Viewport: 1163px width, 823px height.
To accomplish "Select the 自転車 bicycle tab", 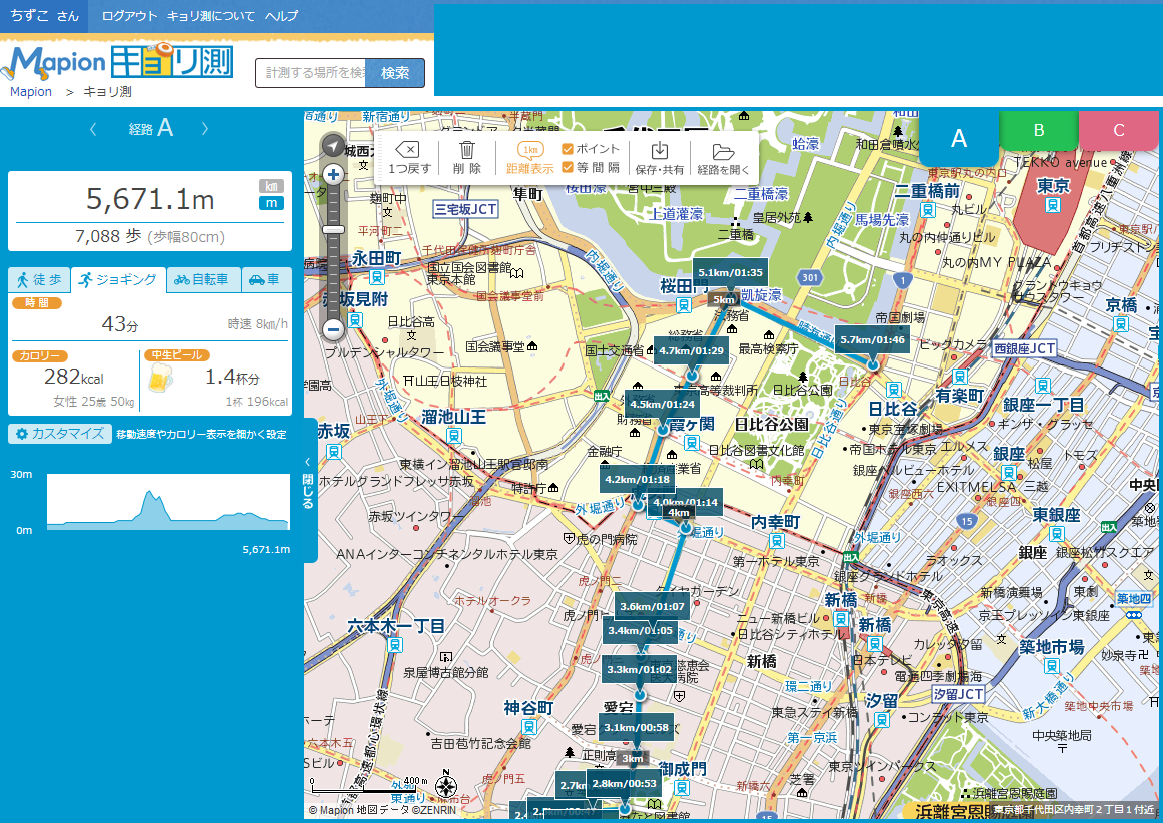I will coord(203,280).
